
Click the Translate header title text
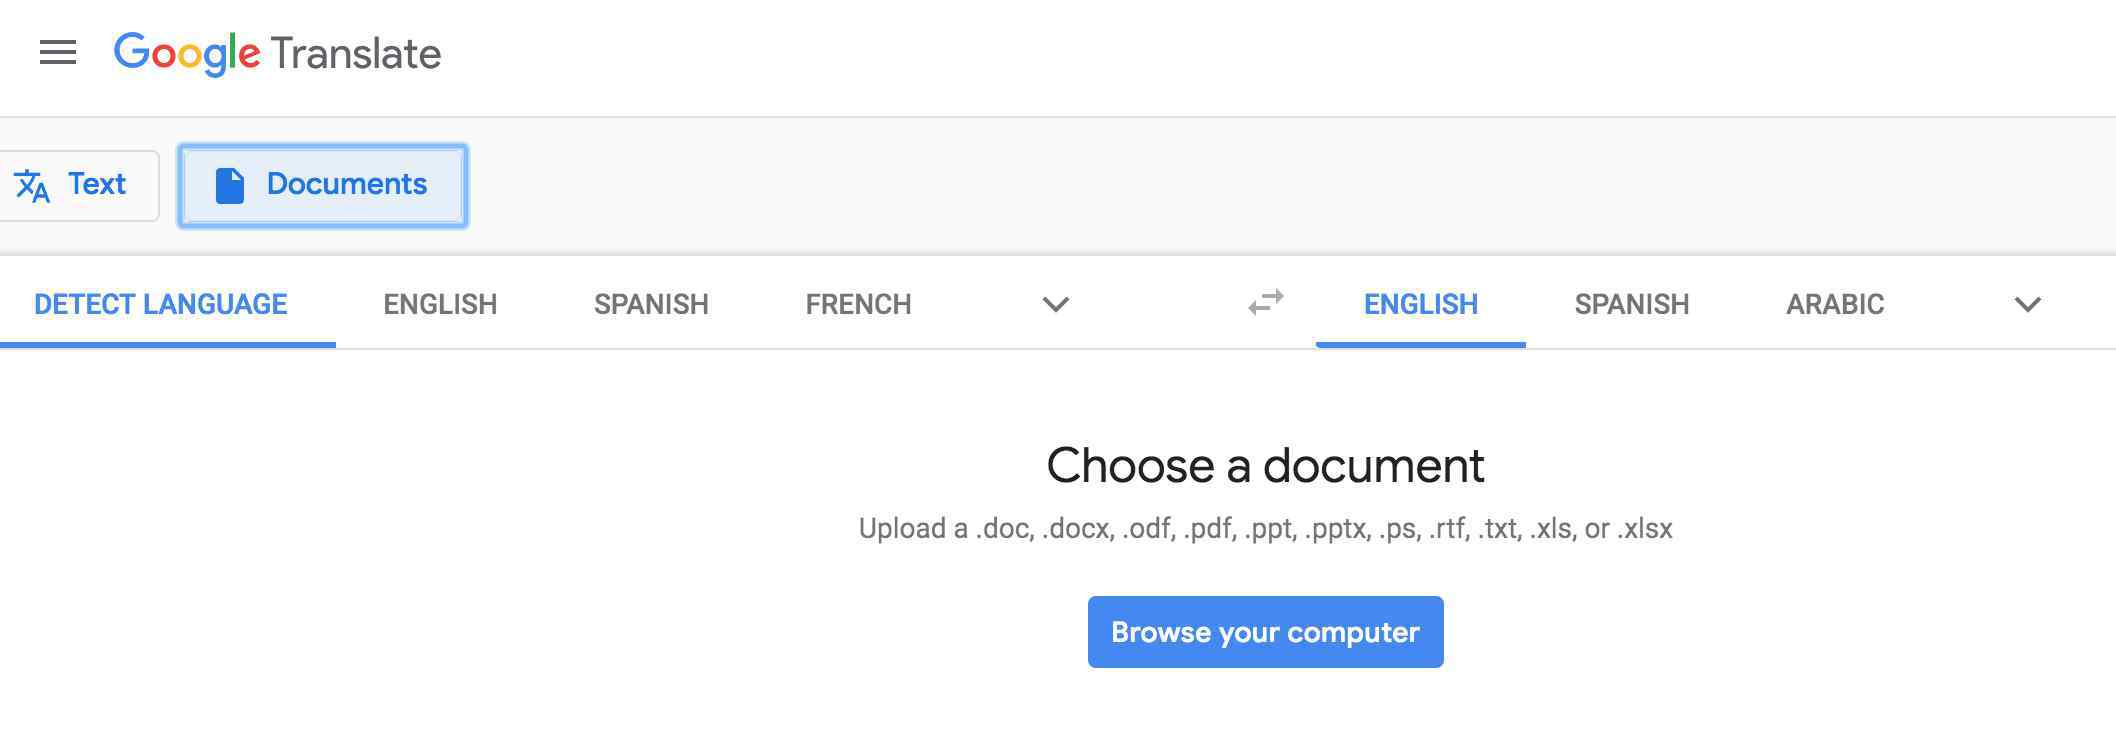(356, 54)
